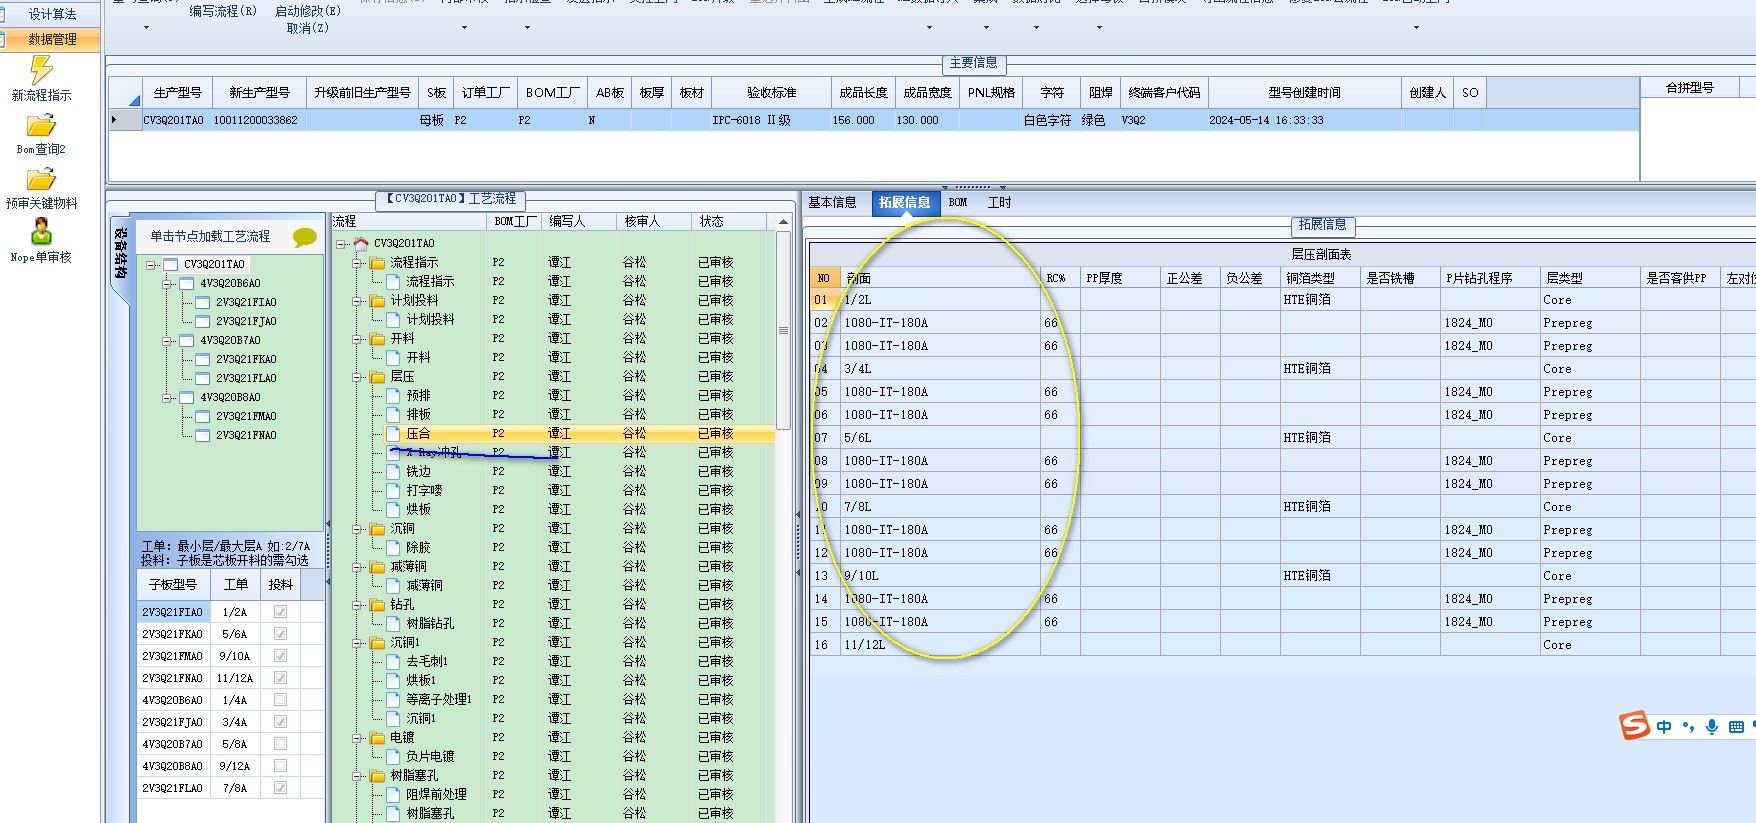The height and width of the screenshot is (823, 1756).
Task: Click 启动修改(E) toolbar button
Action: point(307,11)
